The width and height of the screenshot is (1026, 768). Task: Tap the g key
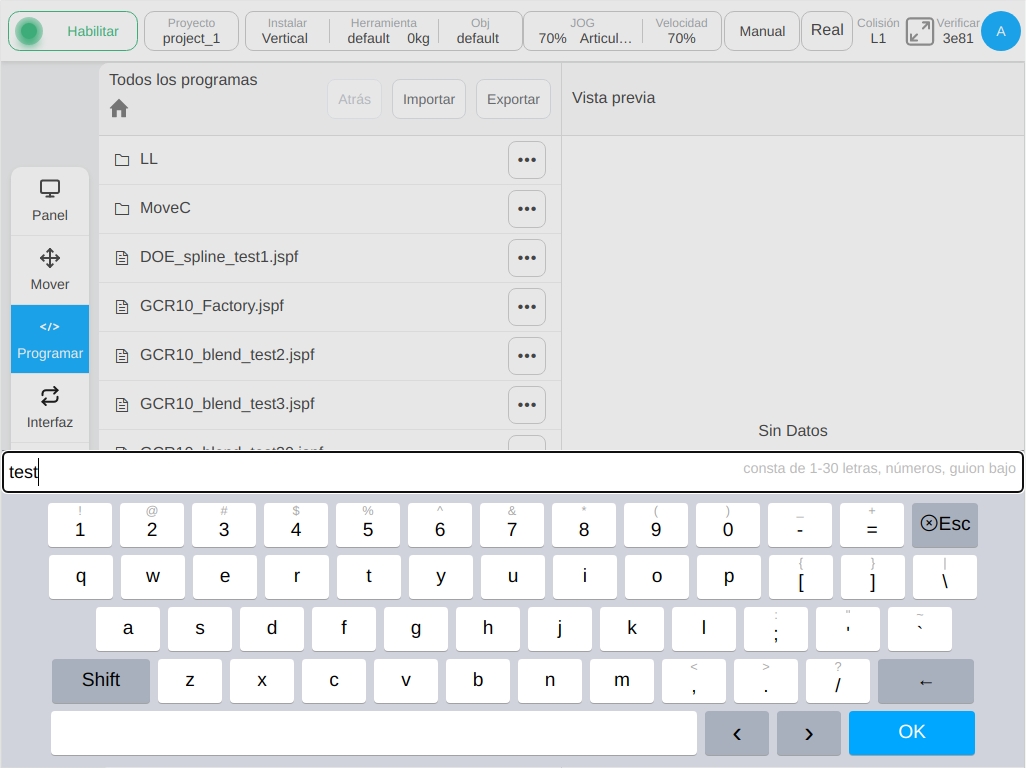pos(416,629)
